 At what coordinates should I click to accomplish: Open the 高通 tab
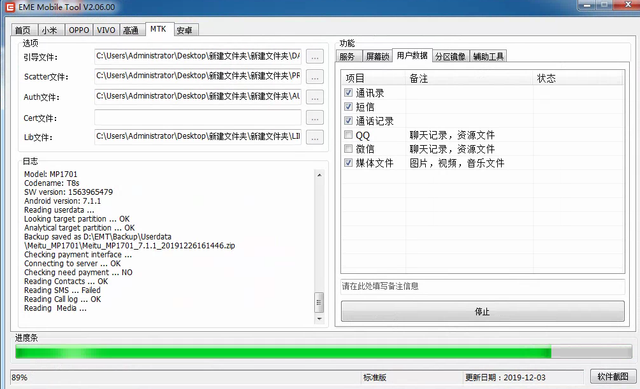[x=131, y=30]
